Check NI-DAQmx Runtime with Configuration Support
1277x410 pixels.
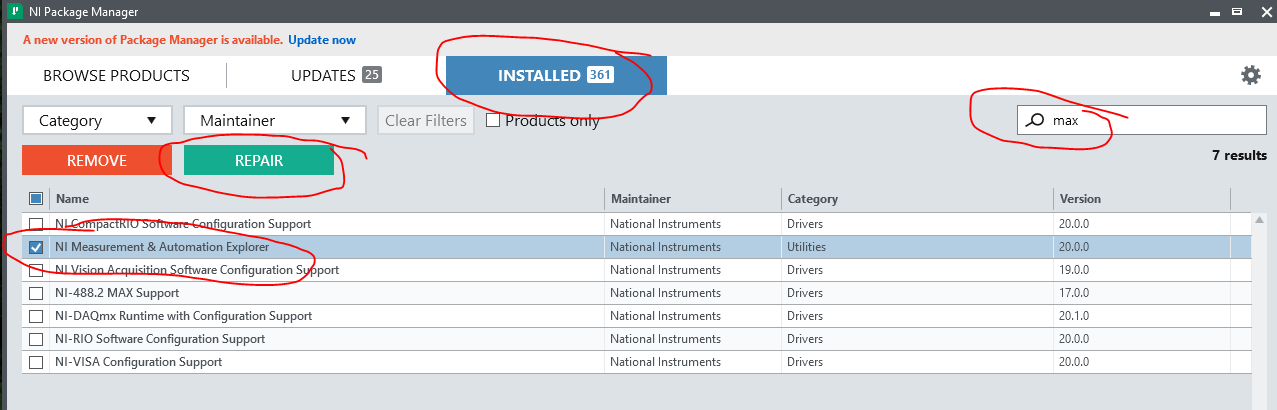tap(36, 316)
